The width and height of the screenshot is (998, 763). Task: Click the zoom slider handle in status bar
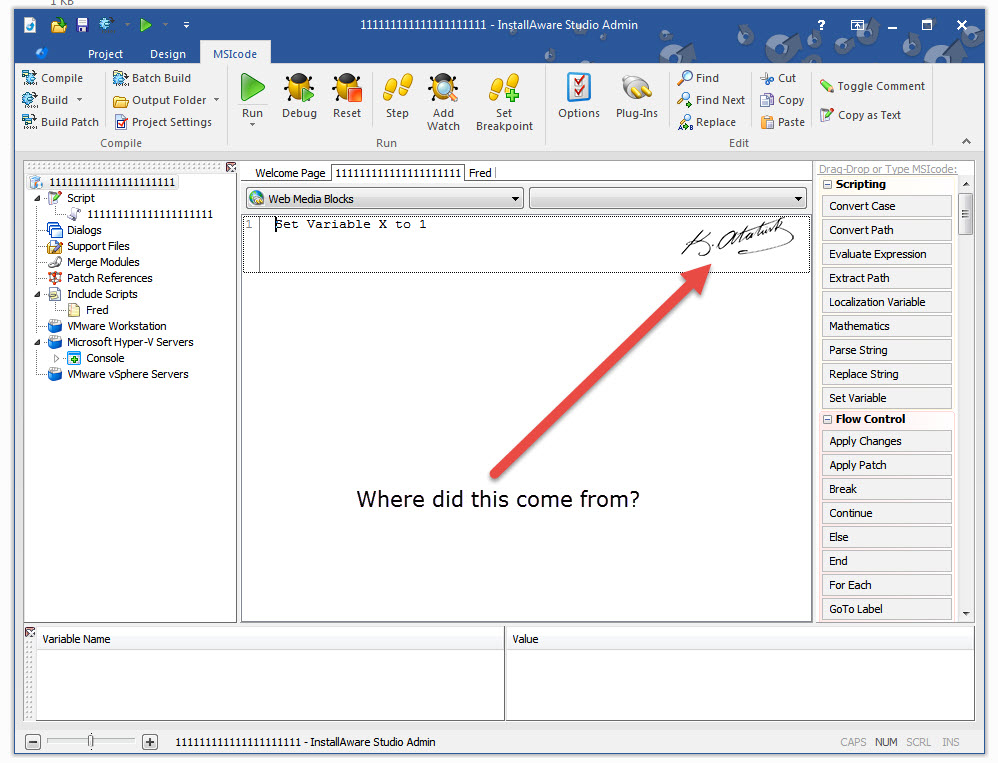[x=90, y=741]
